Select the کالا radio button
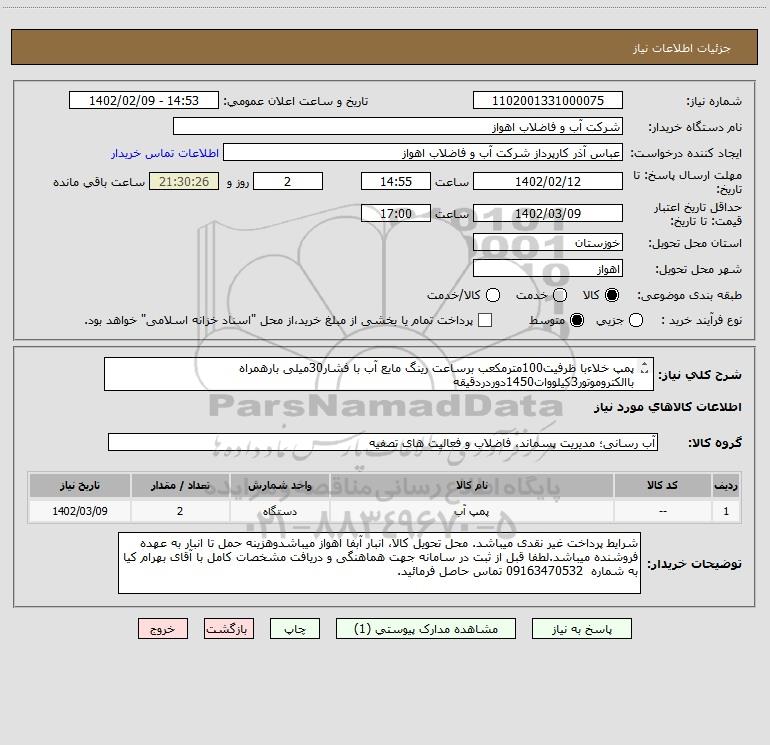 612,295
